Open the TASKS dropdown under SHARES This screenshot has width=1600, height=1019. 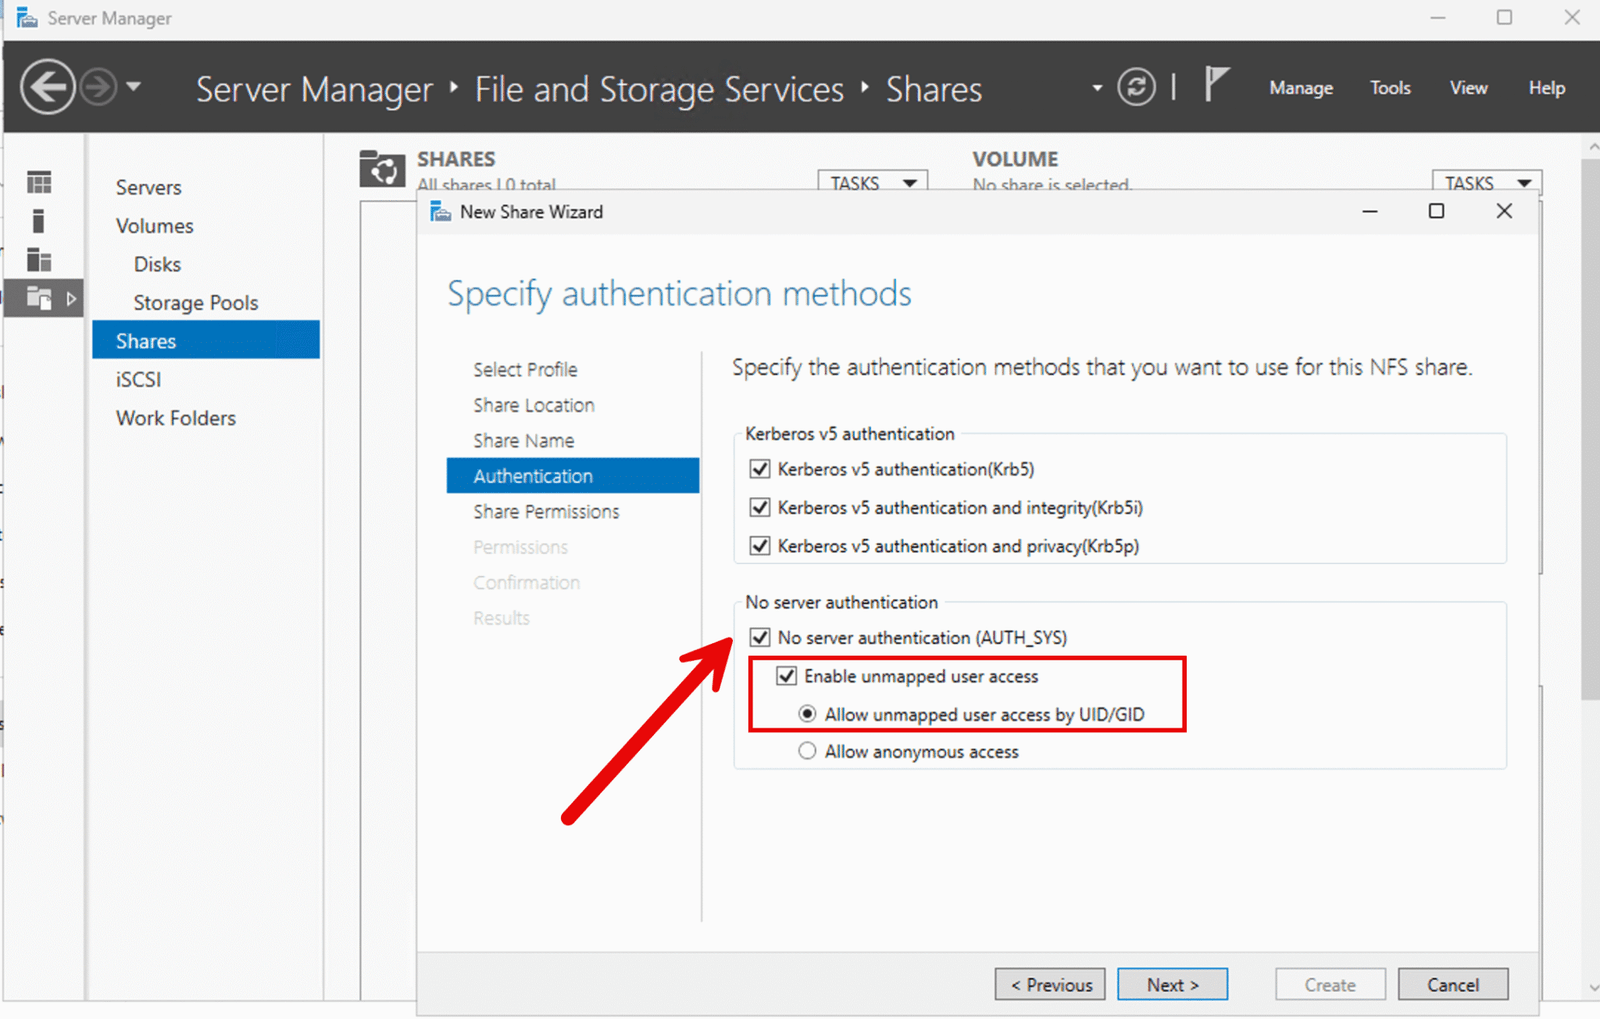[x=872, y=182]
